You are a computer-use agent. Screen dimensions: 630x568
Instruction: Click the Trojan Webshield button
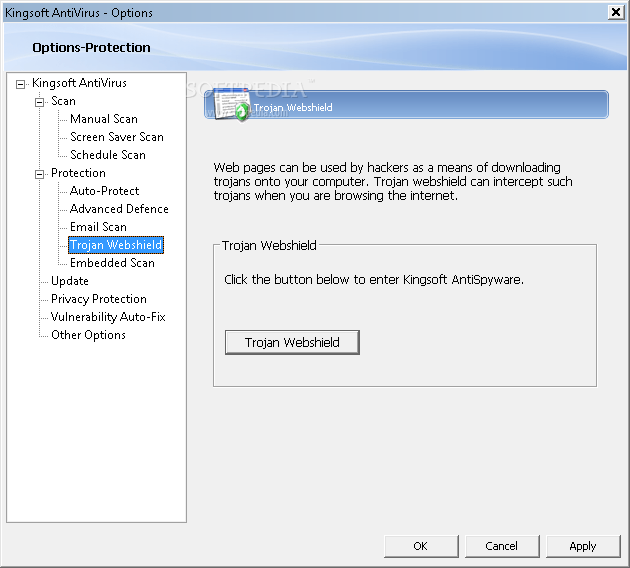292,343
